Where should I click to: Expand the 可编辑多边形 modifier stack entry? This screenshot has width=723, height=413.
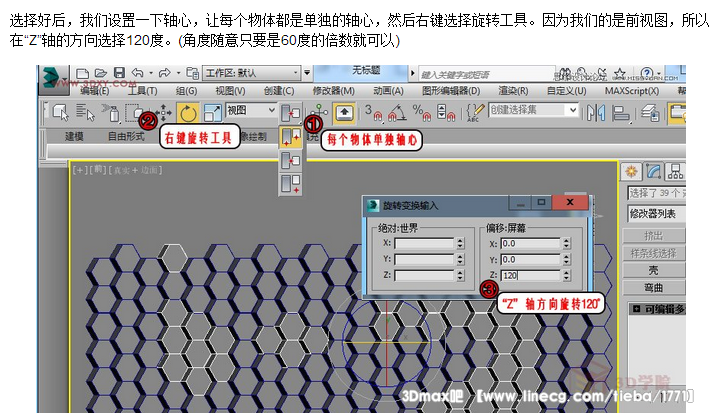(636, 309)
